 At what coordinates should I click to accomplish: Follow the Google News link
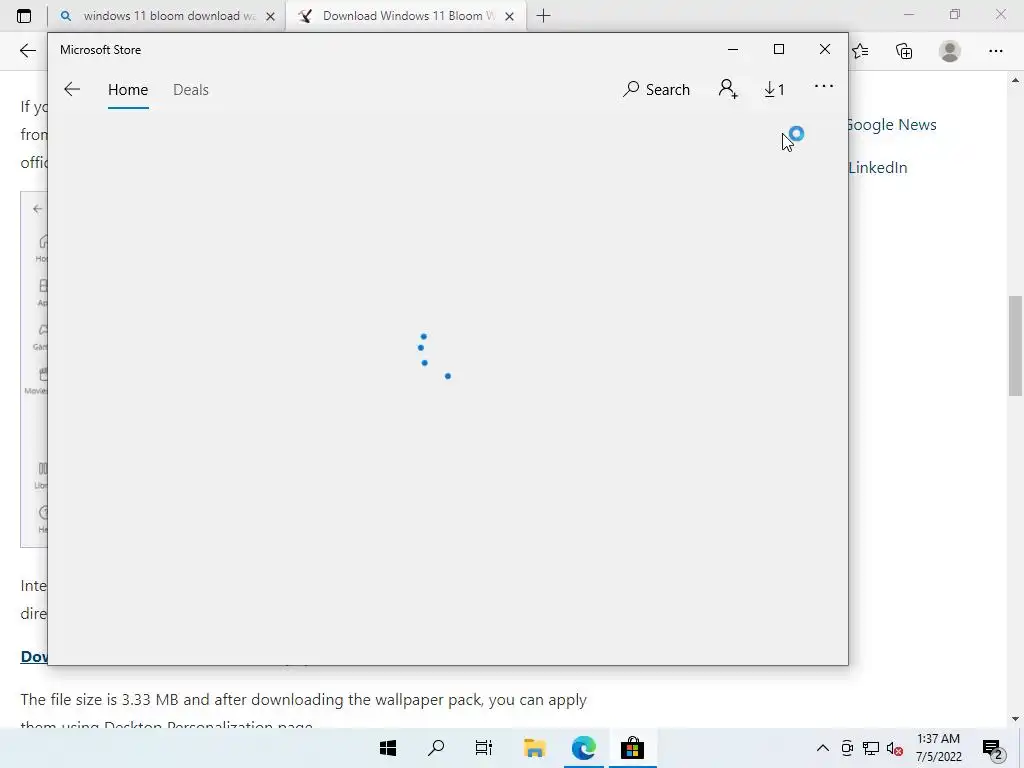click(892, 125)
